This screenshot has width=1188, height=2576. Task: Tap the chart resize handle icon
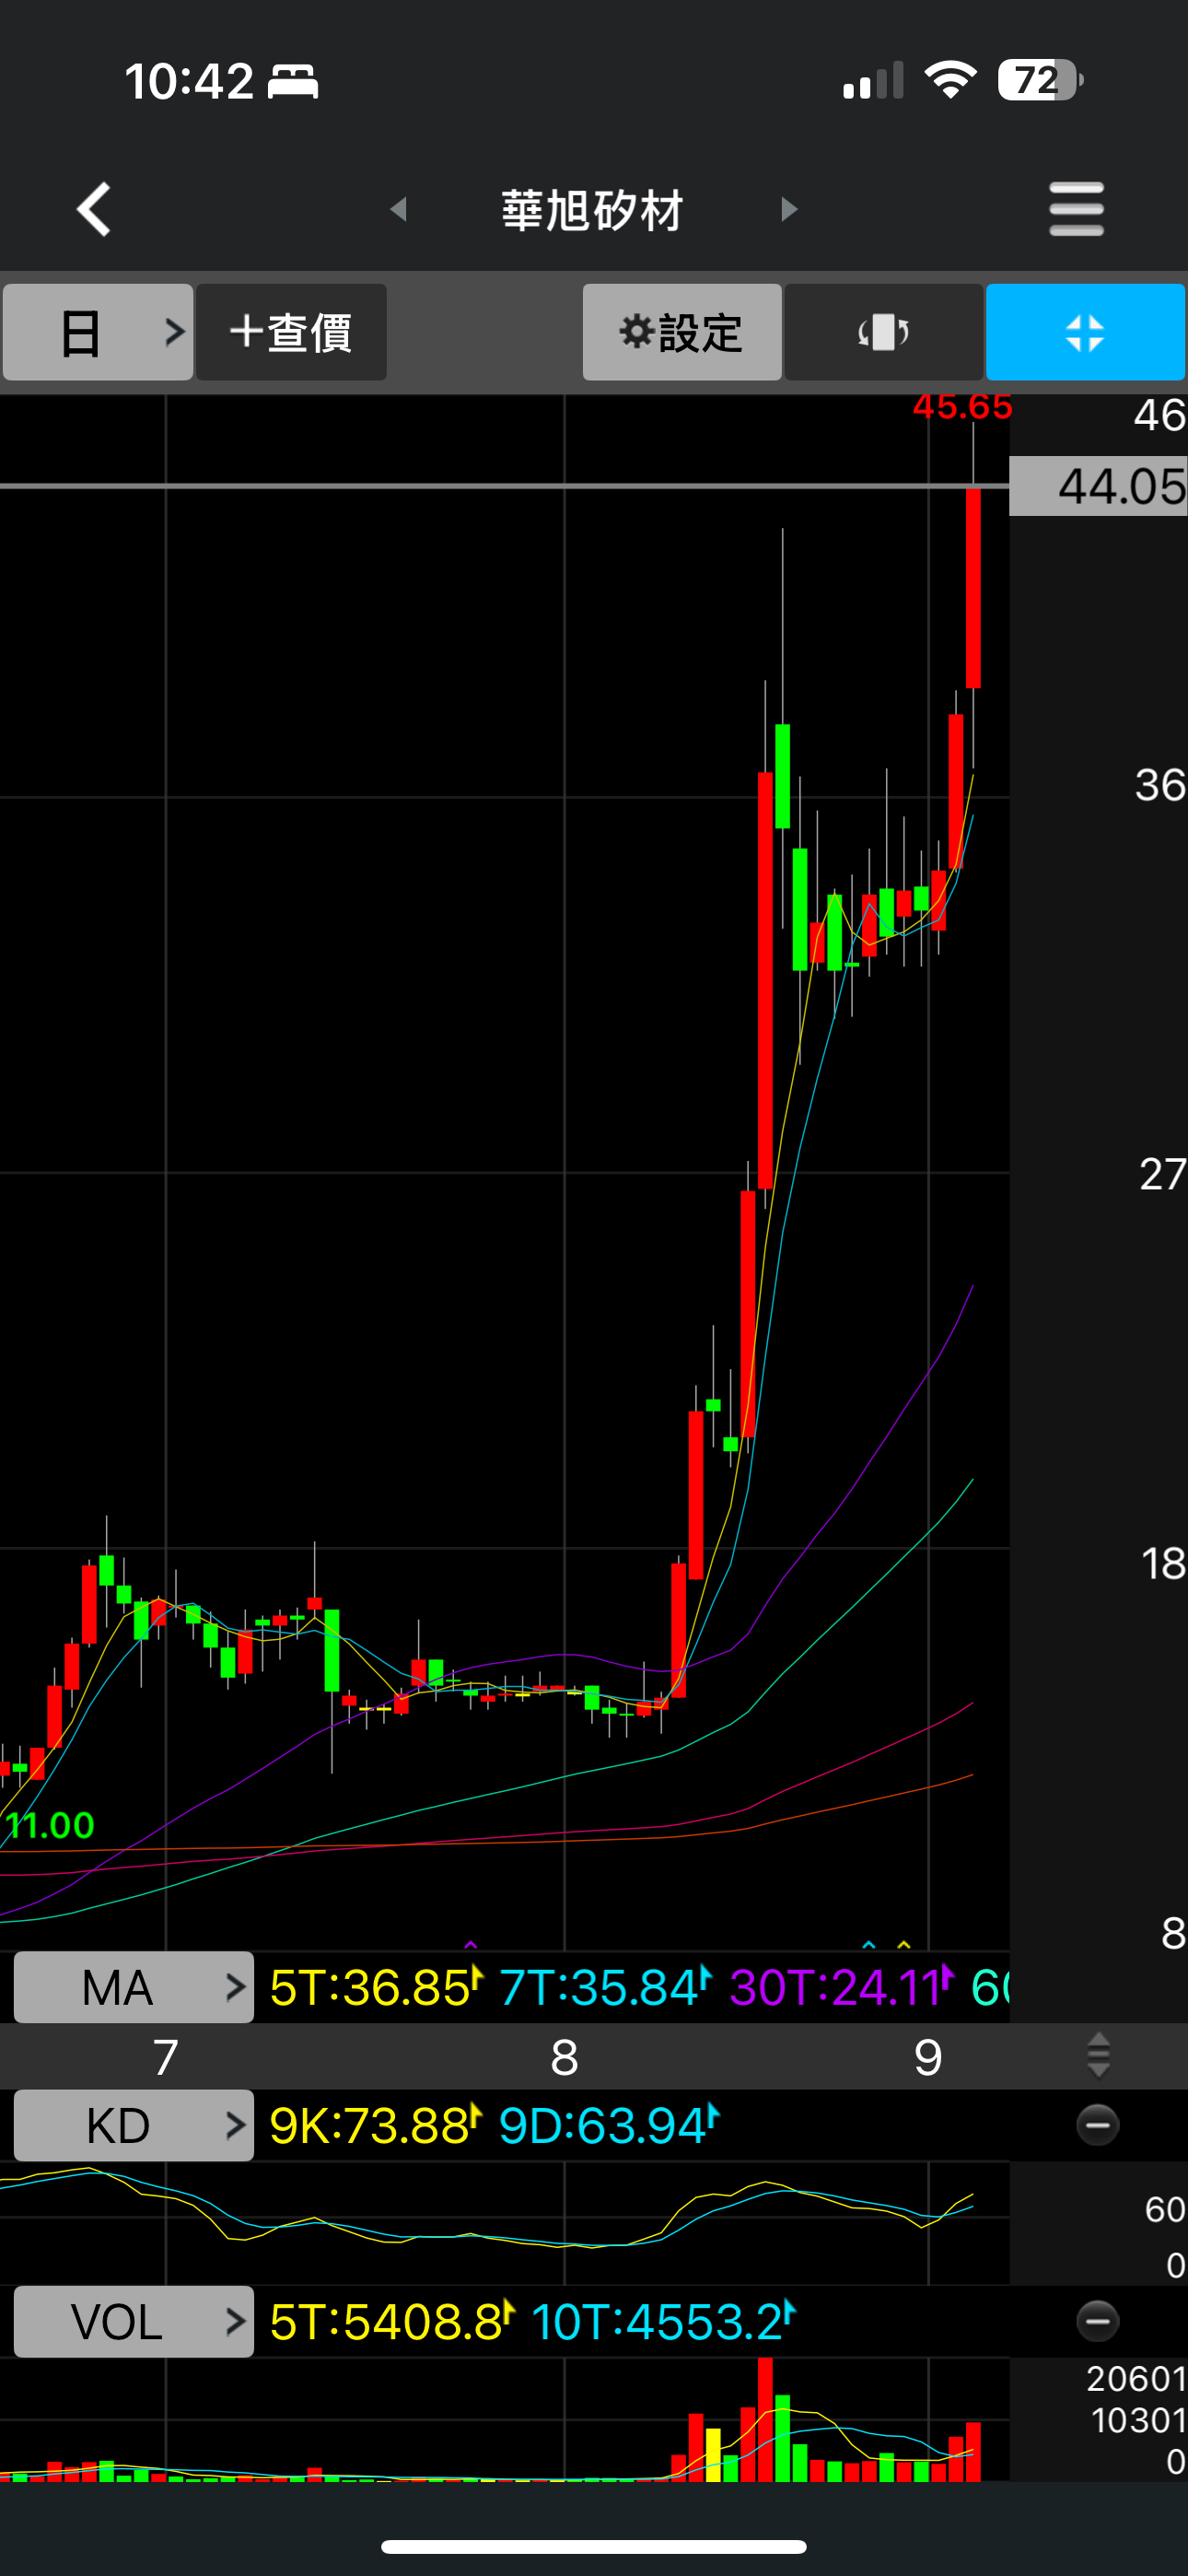point(1098,2055)
